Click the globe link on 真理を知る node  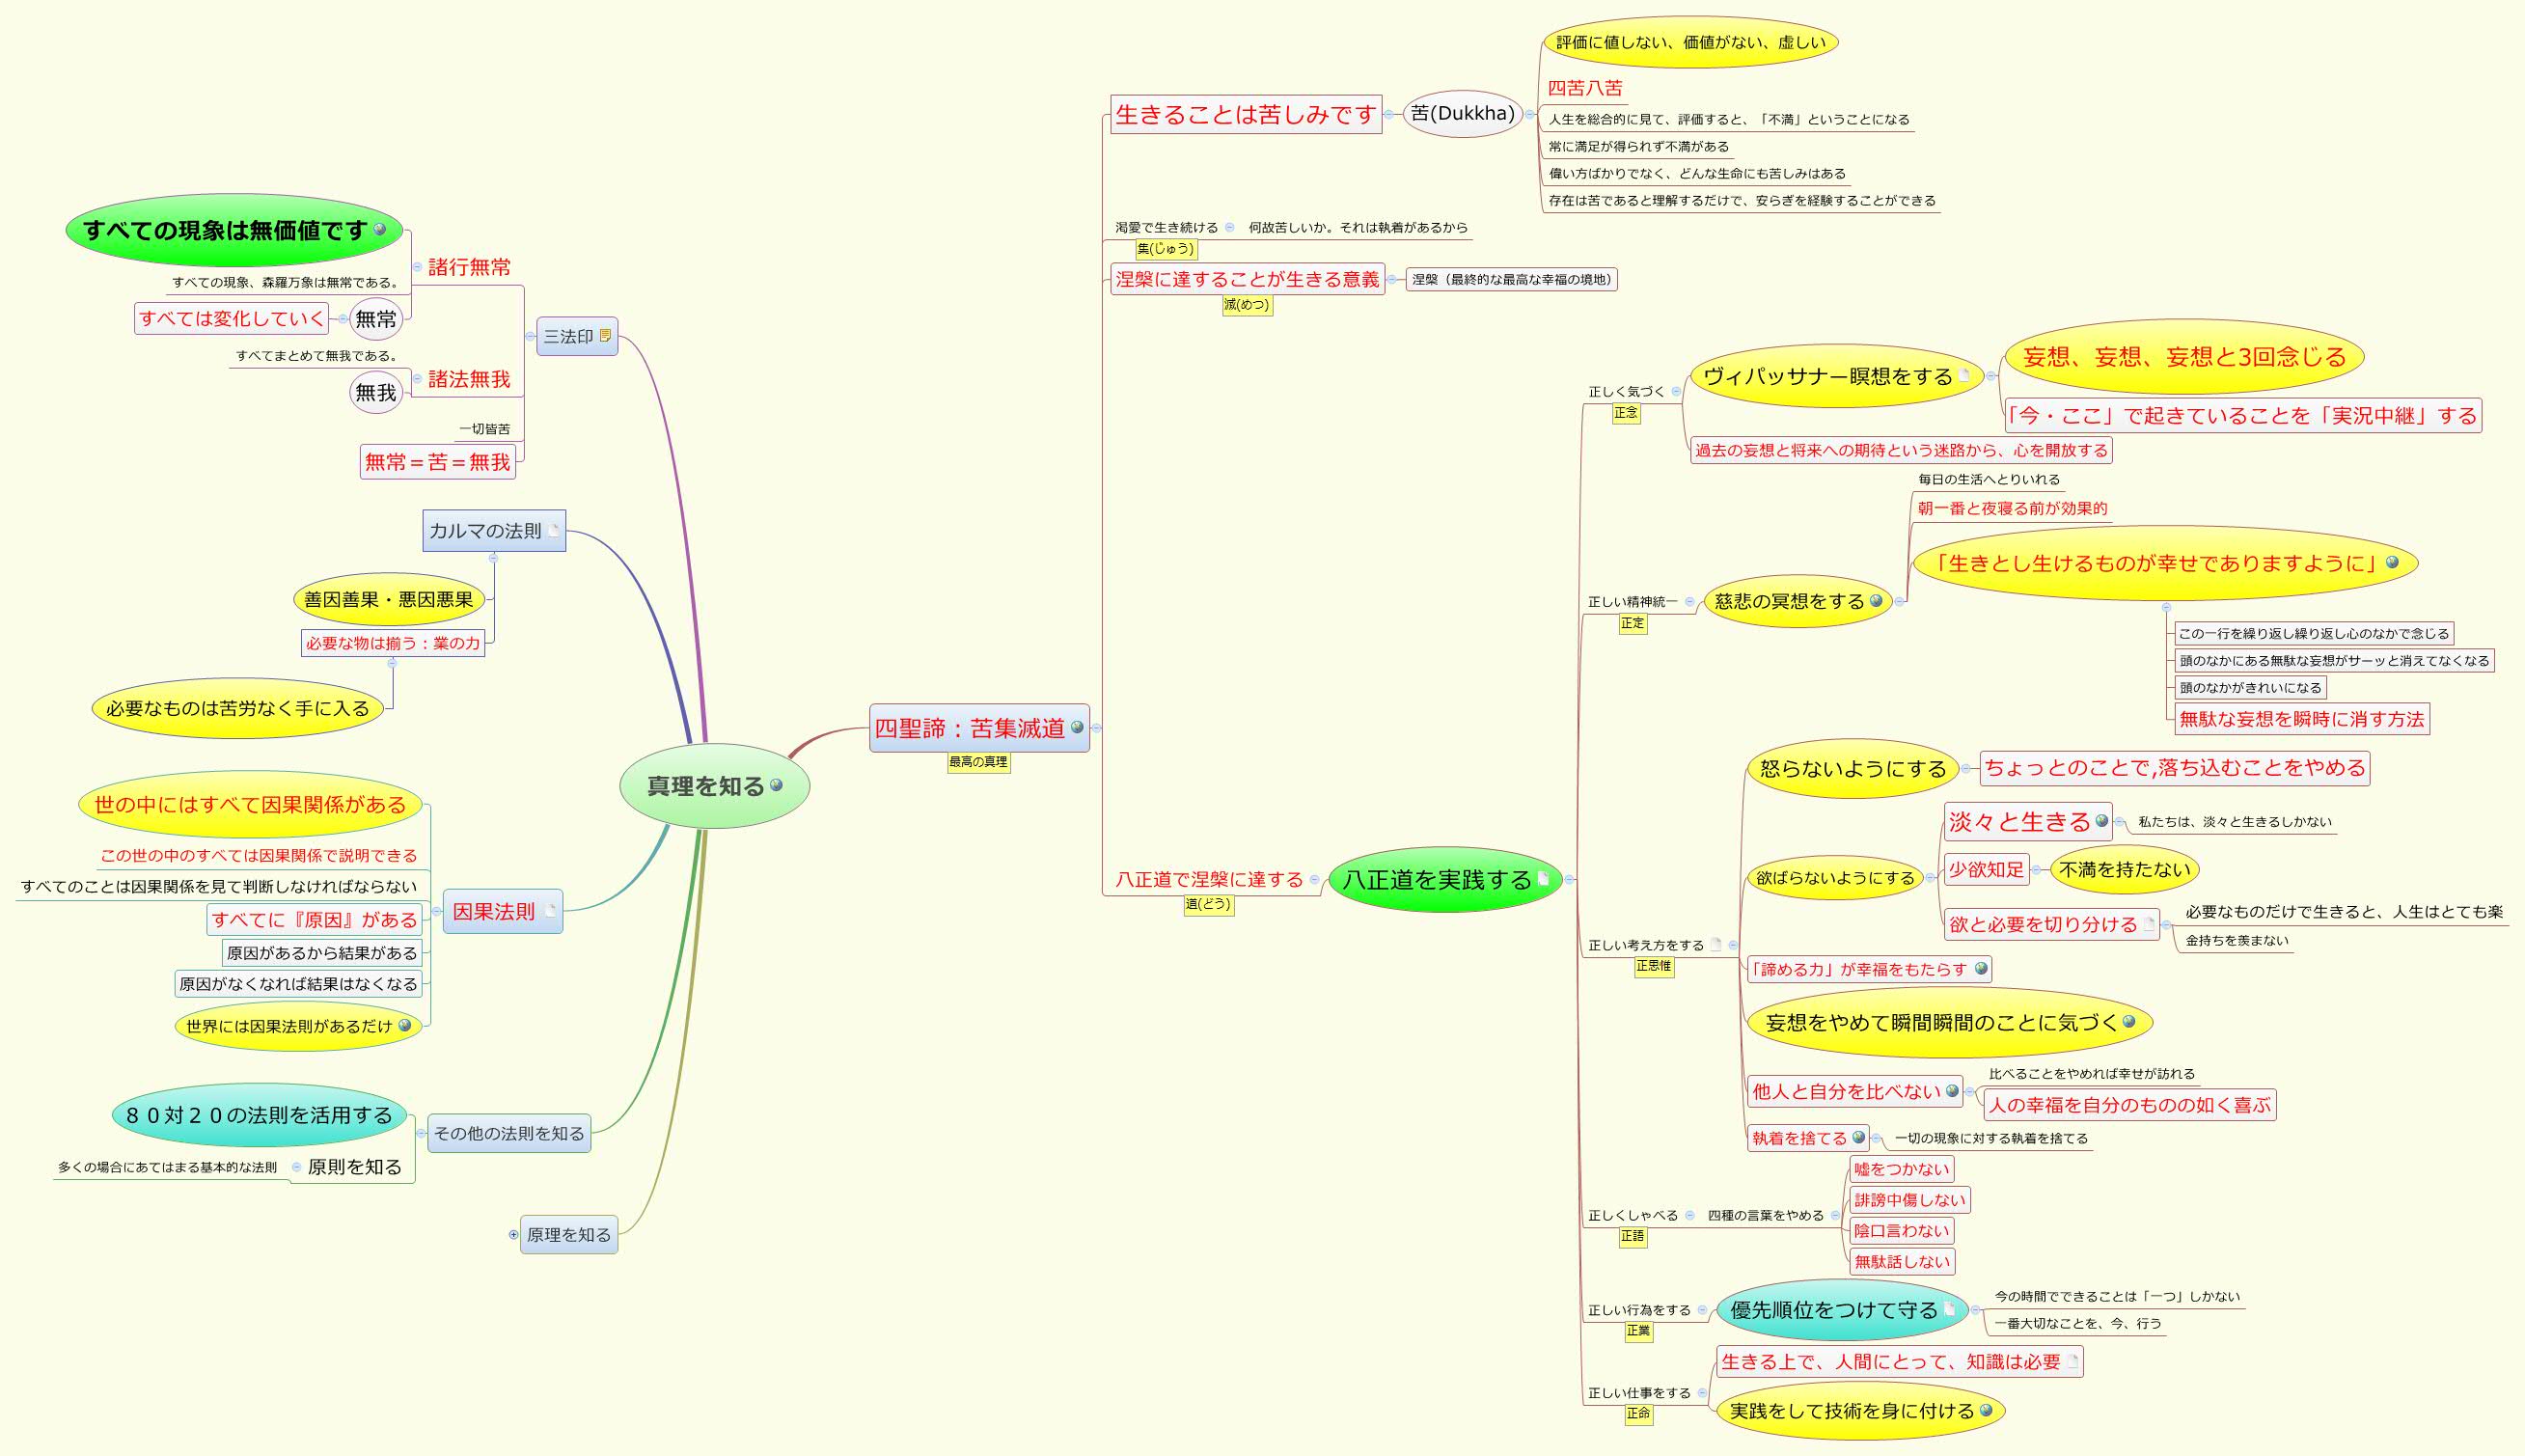point(776,785)
